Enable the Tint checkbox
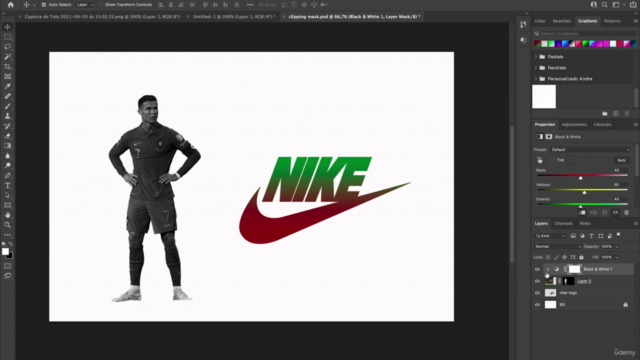 552,160
